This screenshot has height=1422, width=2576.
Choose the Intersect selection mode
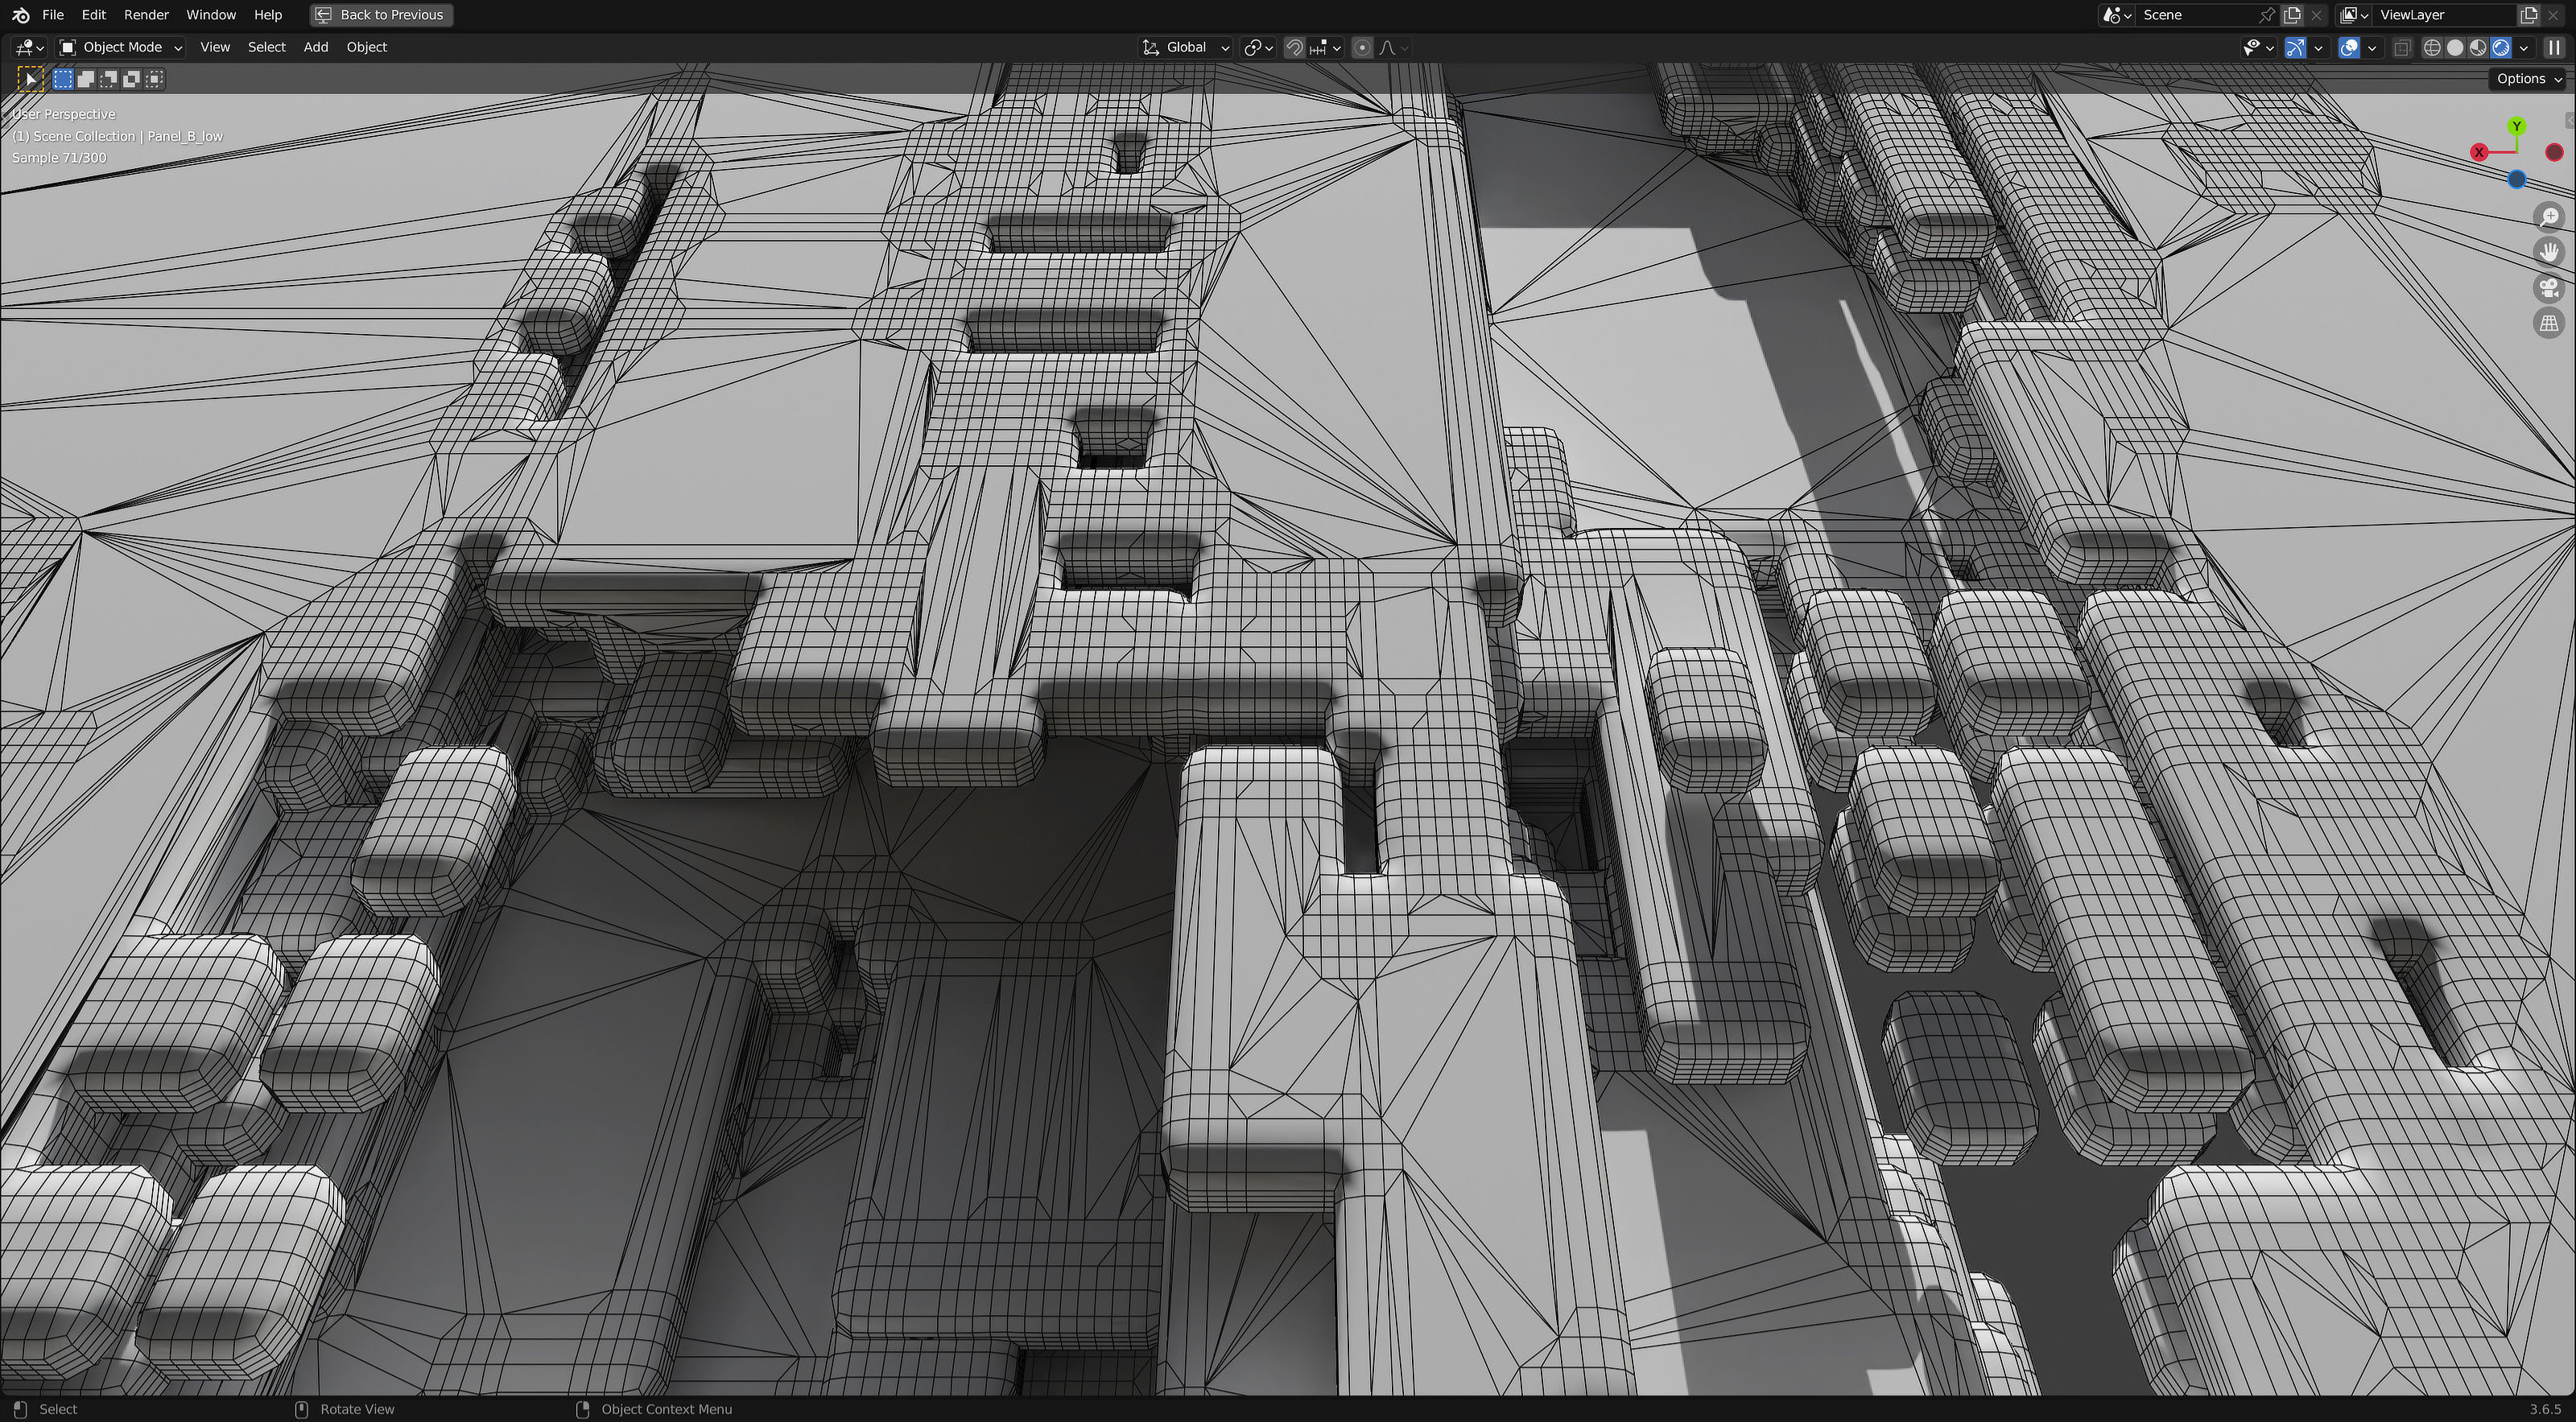[x=155, y=79]
